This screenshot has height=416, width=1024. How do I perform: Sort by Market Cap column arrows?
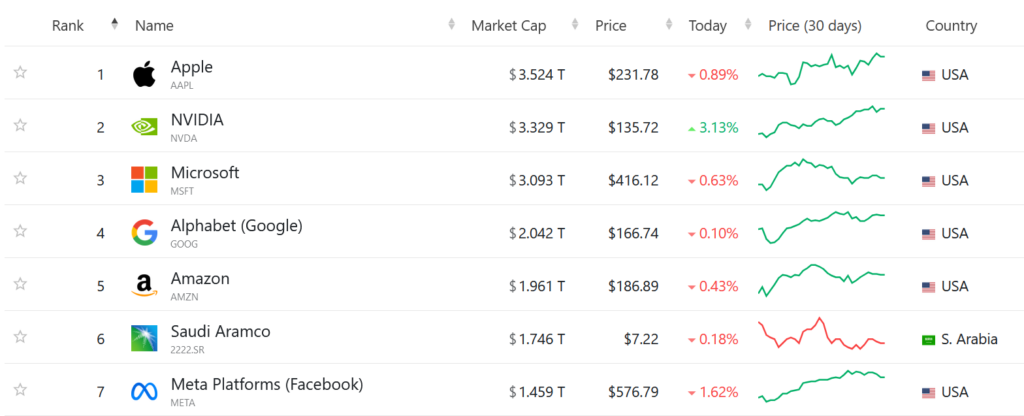click(575, 24)
